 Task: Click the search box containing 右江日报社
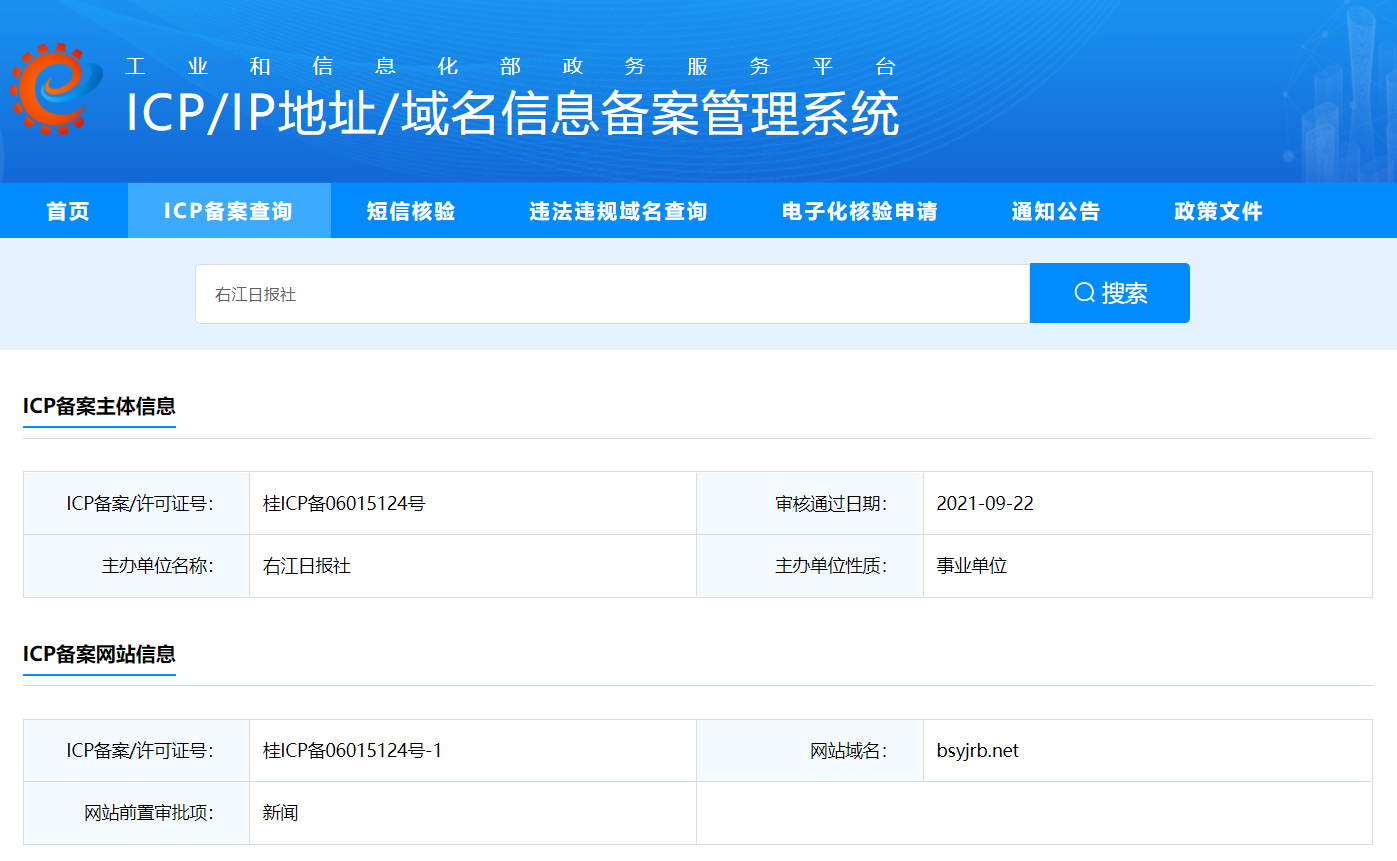pyautogui.click(x=612, y=294)
